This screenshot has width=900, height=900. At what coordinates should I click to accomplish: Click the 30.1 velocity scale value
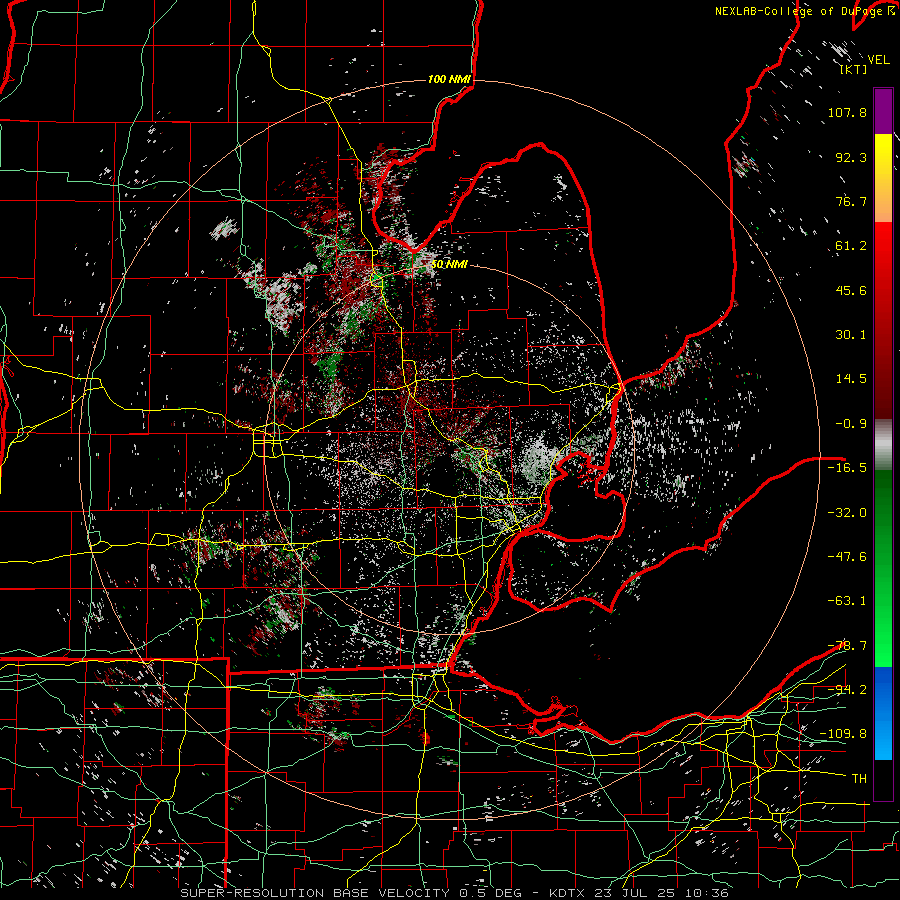tap(851, 335)
